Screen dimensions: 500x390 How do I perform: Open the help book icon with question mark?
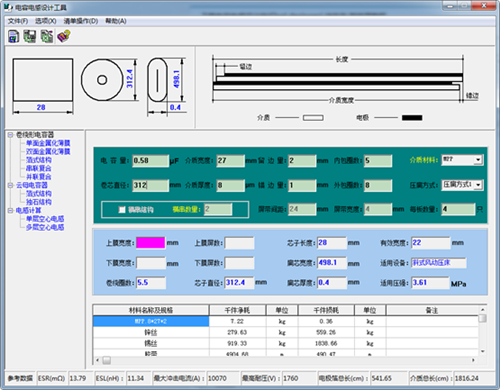point(64,36)
